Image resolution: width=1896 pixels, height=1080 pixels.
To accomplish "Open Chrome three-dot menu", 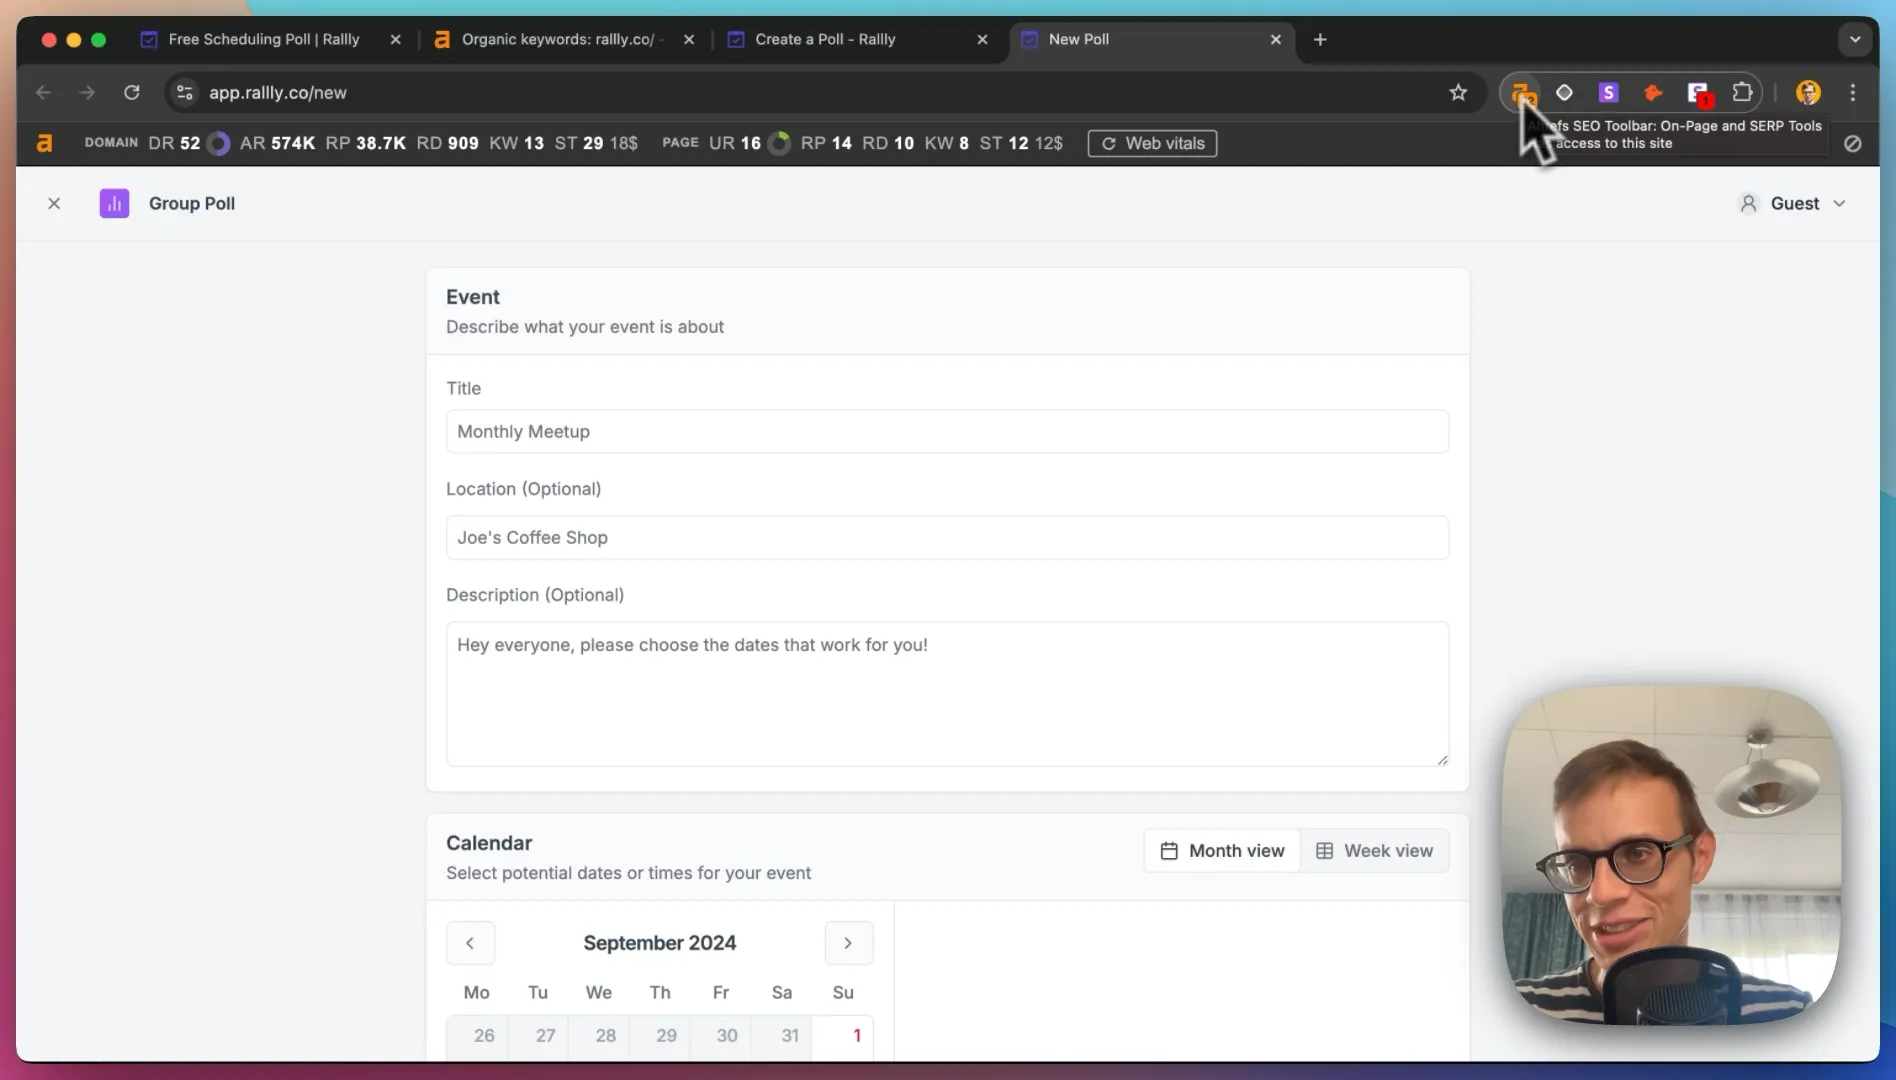I will [1853, 92].
